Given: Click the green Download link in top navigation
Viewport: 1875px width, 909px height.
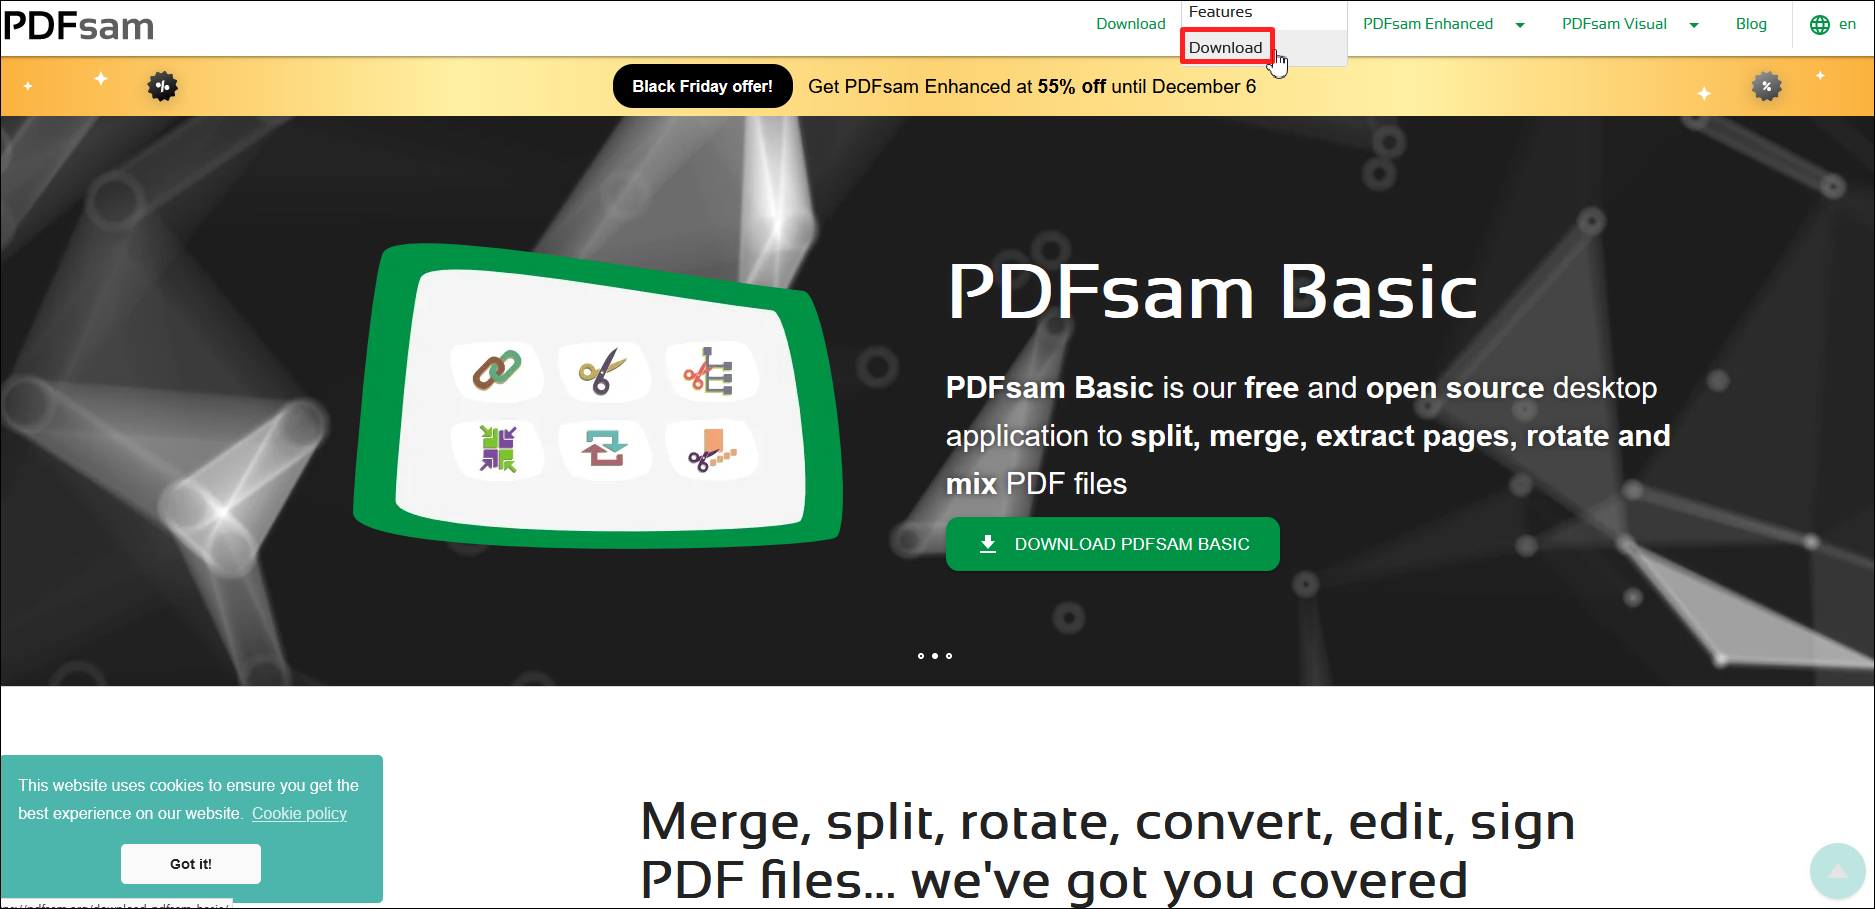Looking at the screenshot, I should point(1131,24).
